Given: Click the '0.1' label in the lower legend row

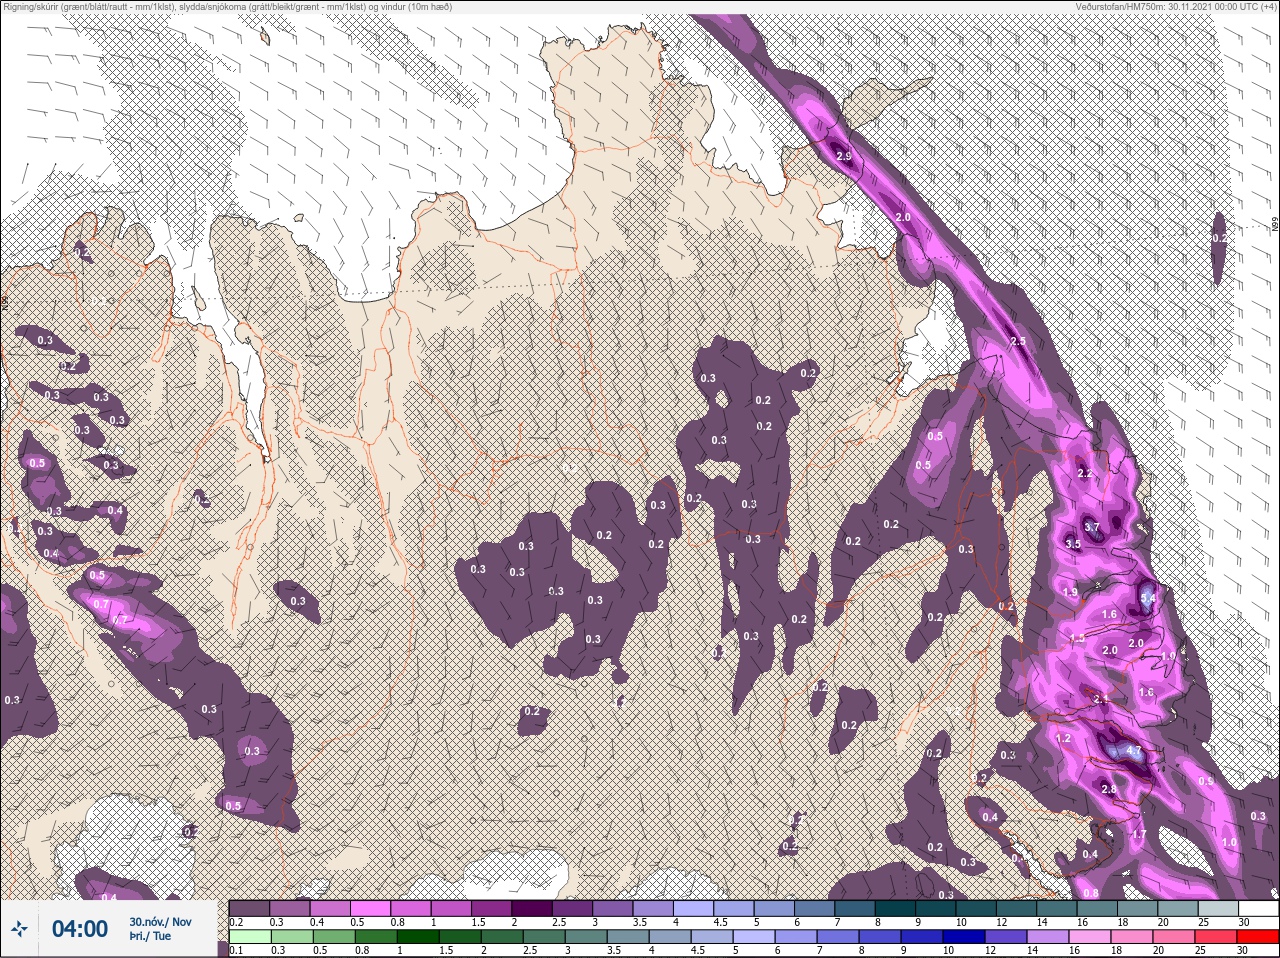Looking at the screenshot, I should 236,951.
